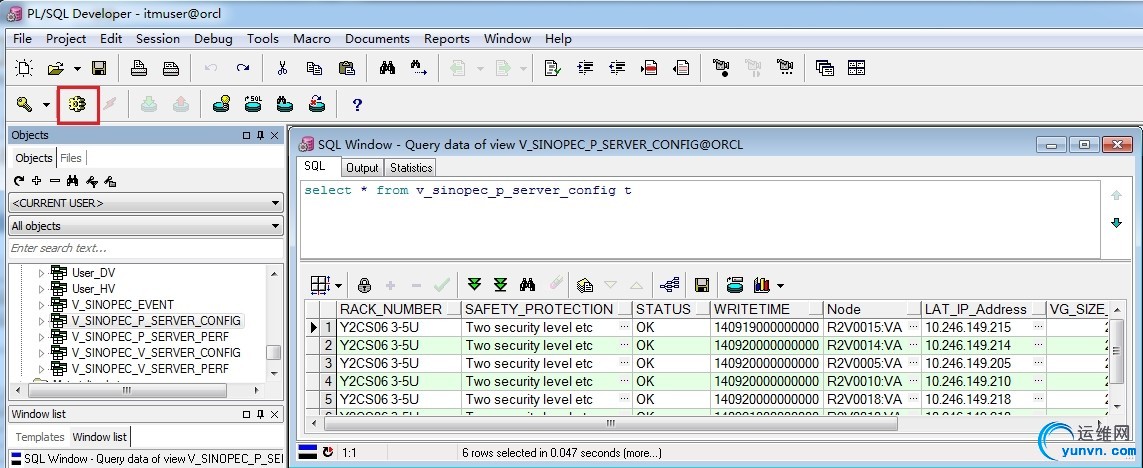Click the blue question mark Help icon
1143x468 pixels.
tap(357, 105)
